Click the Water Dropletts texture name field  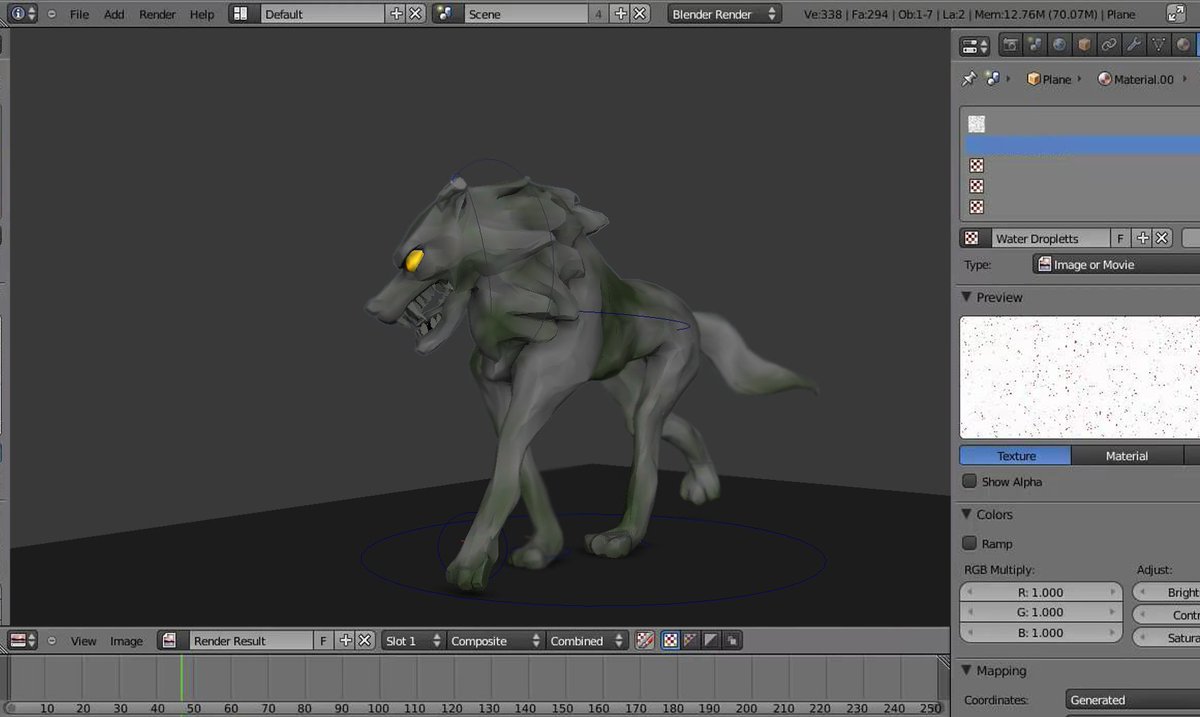point(1050,238)
